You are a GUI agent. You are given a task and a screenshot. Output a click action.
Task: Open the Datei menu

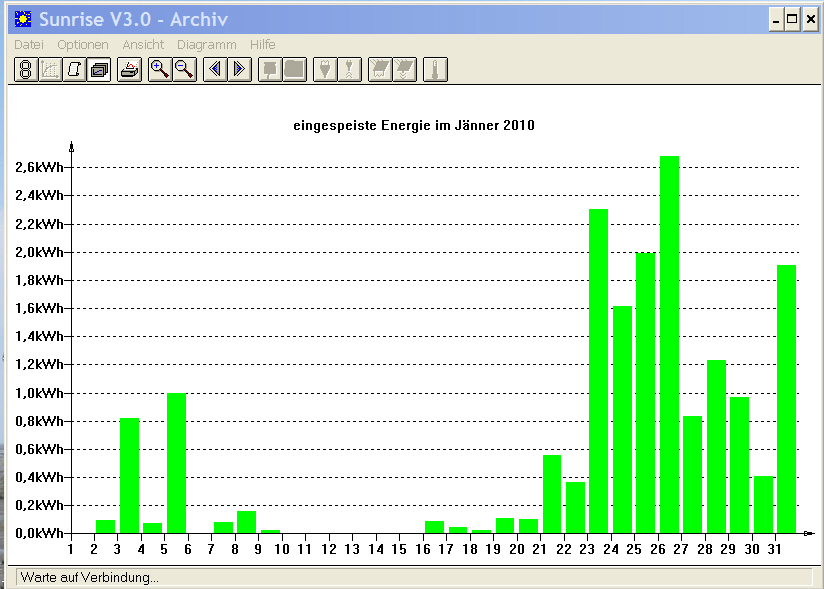click(x=29, y=45)
